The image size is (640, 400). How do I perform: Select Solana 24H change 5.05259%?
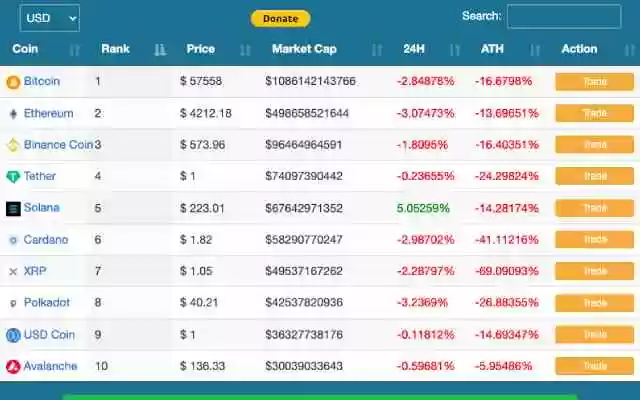click(x=423, y=208)
